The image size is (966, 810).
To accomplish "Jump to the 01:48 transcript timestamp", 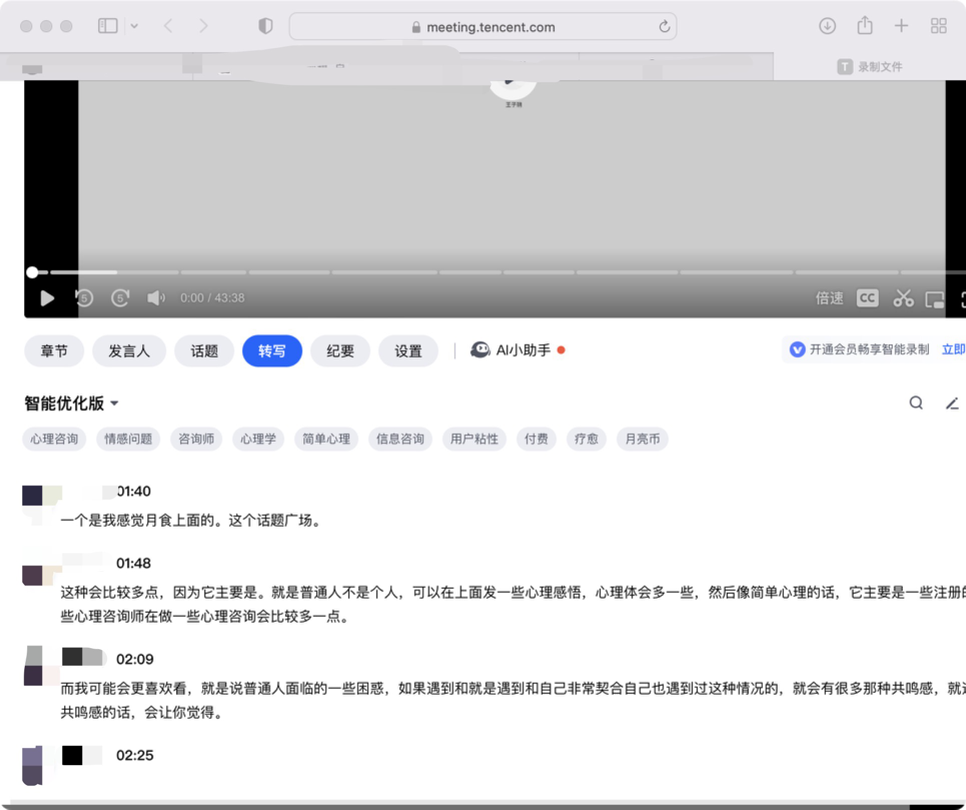I will [133, 563].
